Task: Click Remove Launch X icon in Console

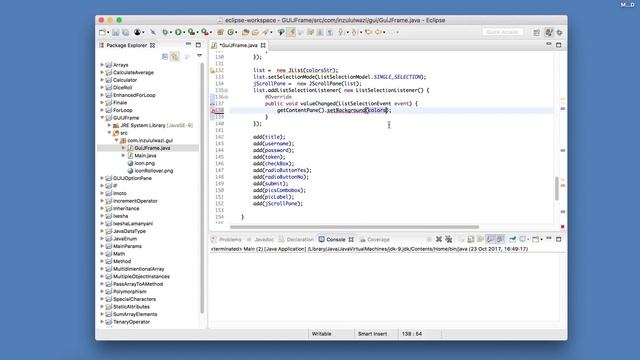Action: (x=439, y=239)
